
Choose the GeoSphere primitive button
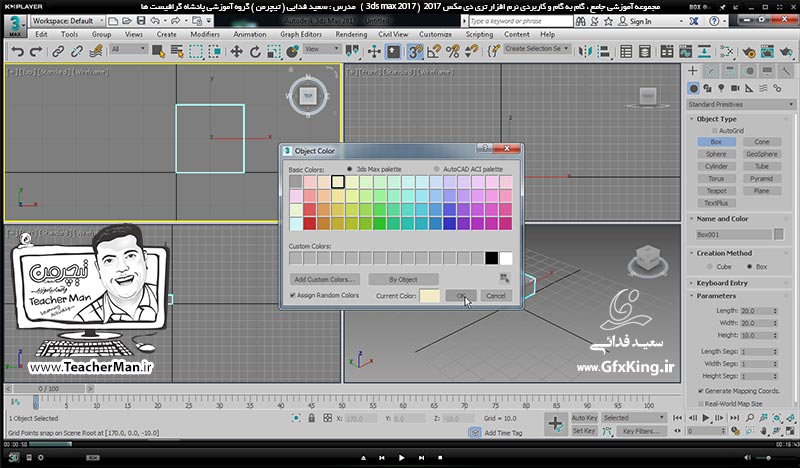click(762, 154)
